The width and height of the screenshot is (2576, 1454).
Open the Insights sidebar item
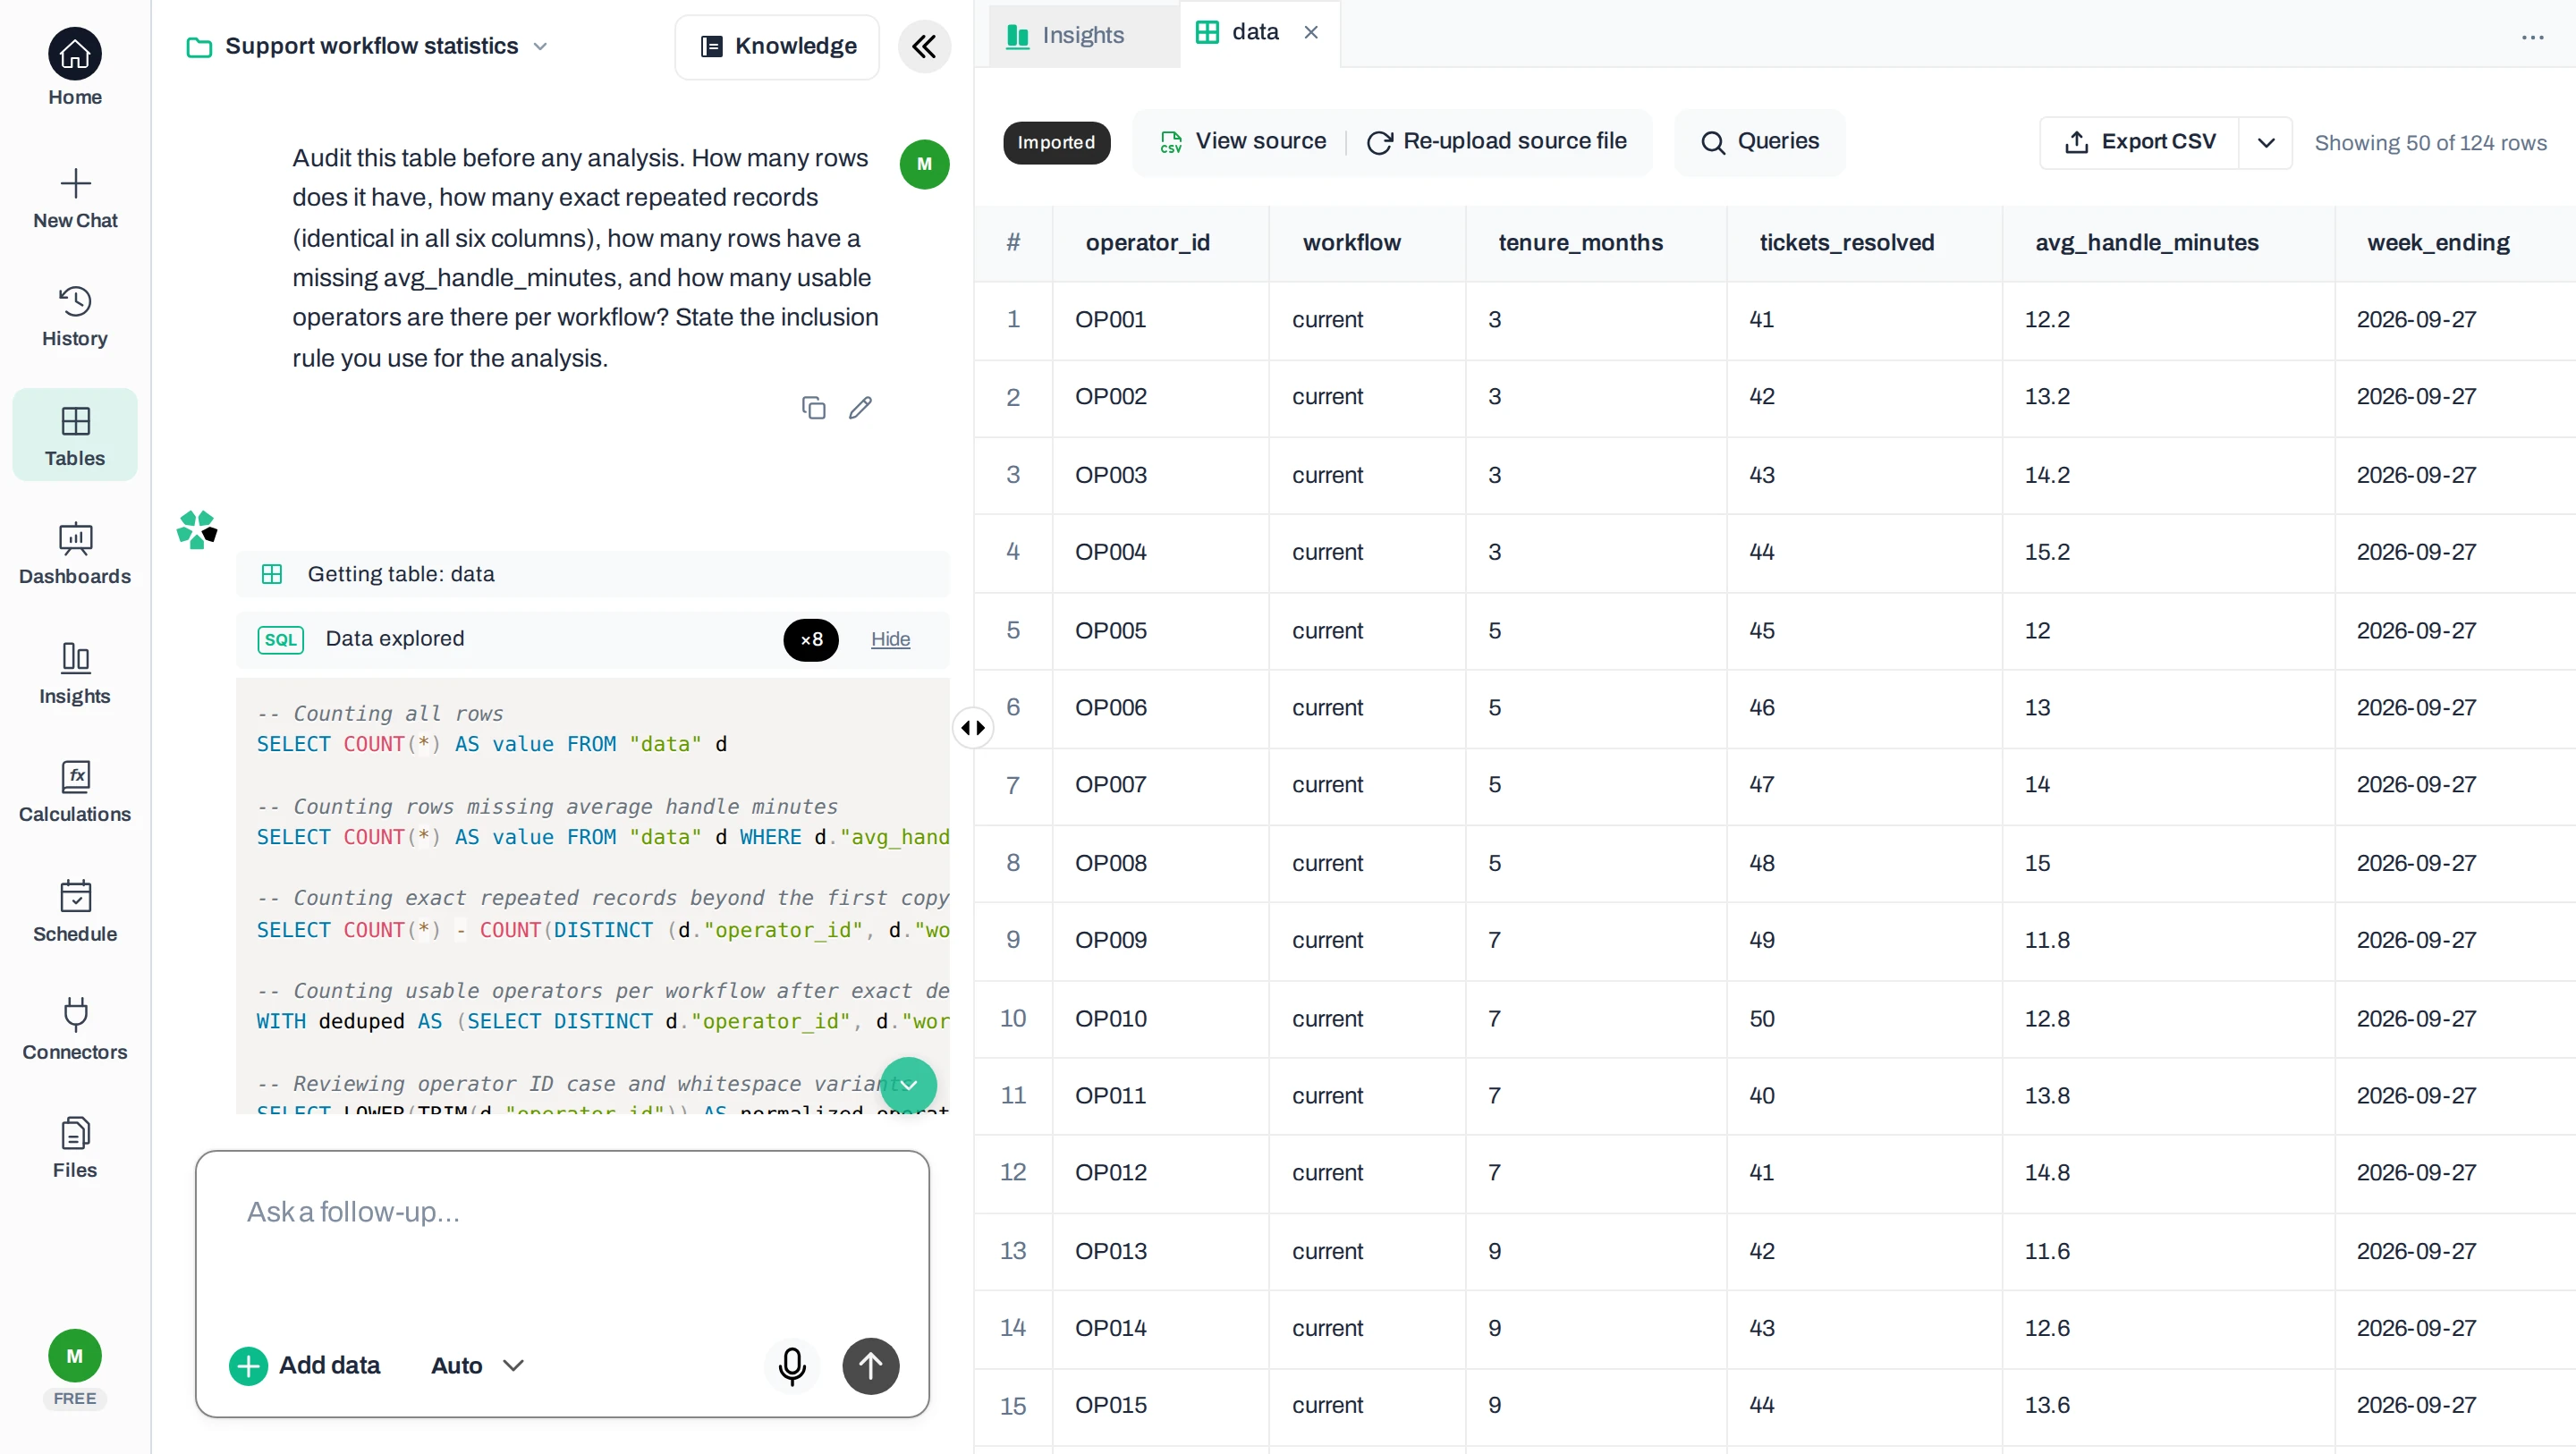[75, 673]
